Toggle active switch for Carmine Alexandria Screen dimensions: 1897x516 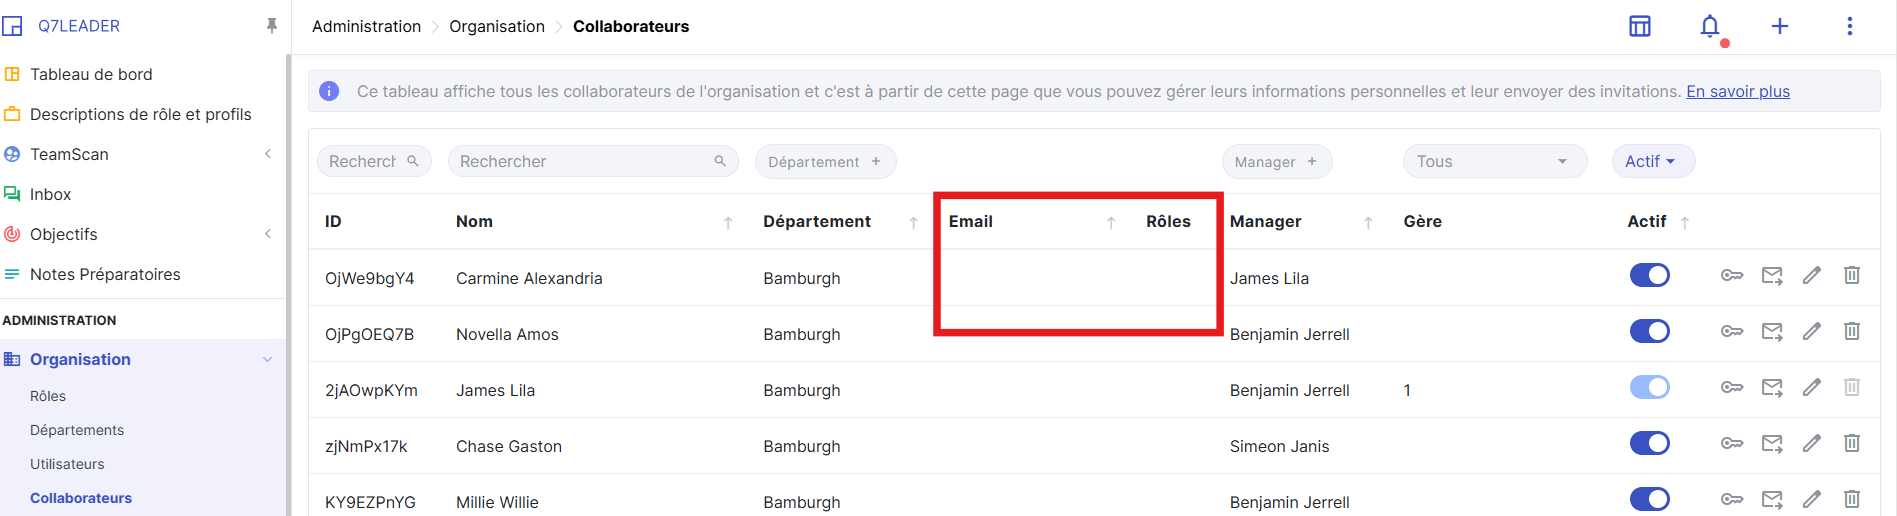[x=1649, y=275]
